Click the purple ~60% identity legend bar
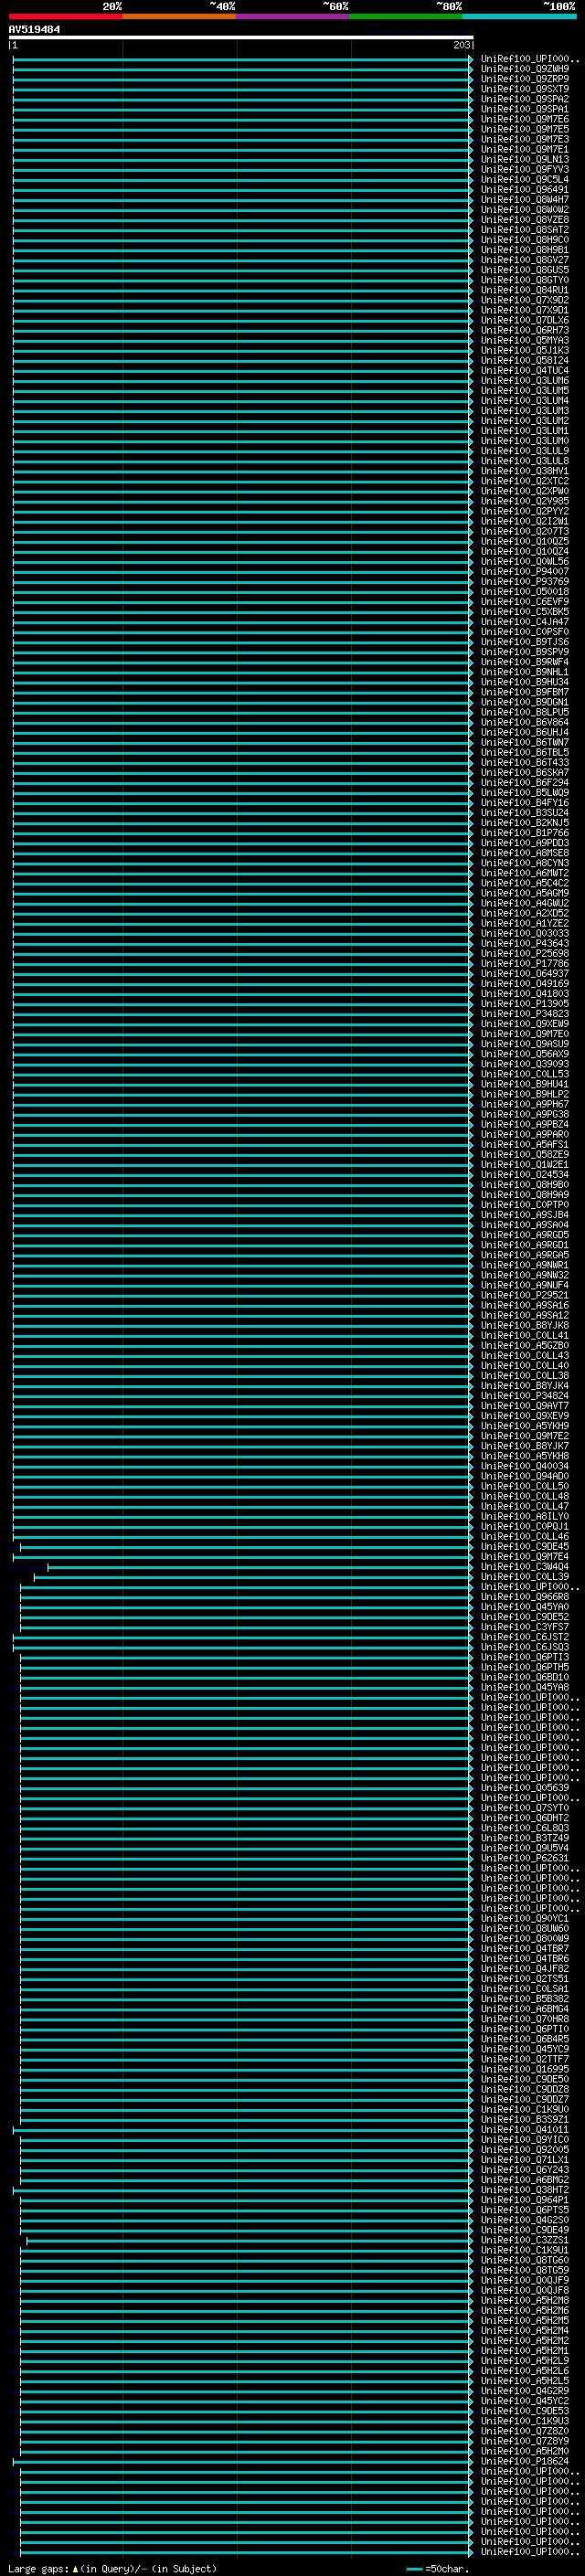The width and height of the screenshot is (585, 2576). coord(293,16)
